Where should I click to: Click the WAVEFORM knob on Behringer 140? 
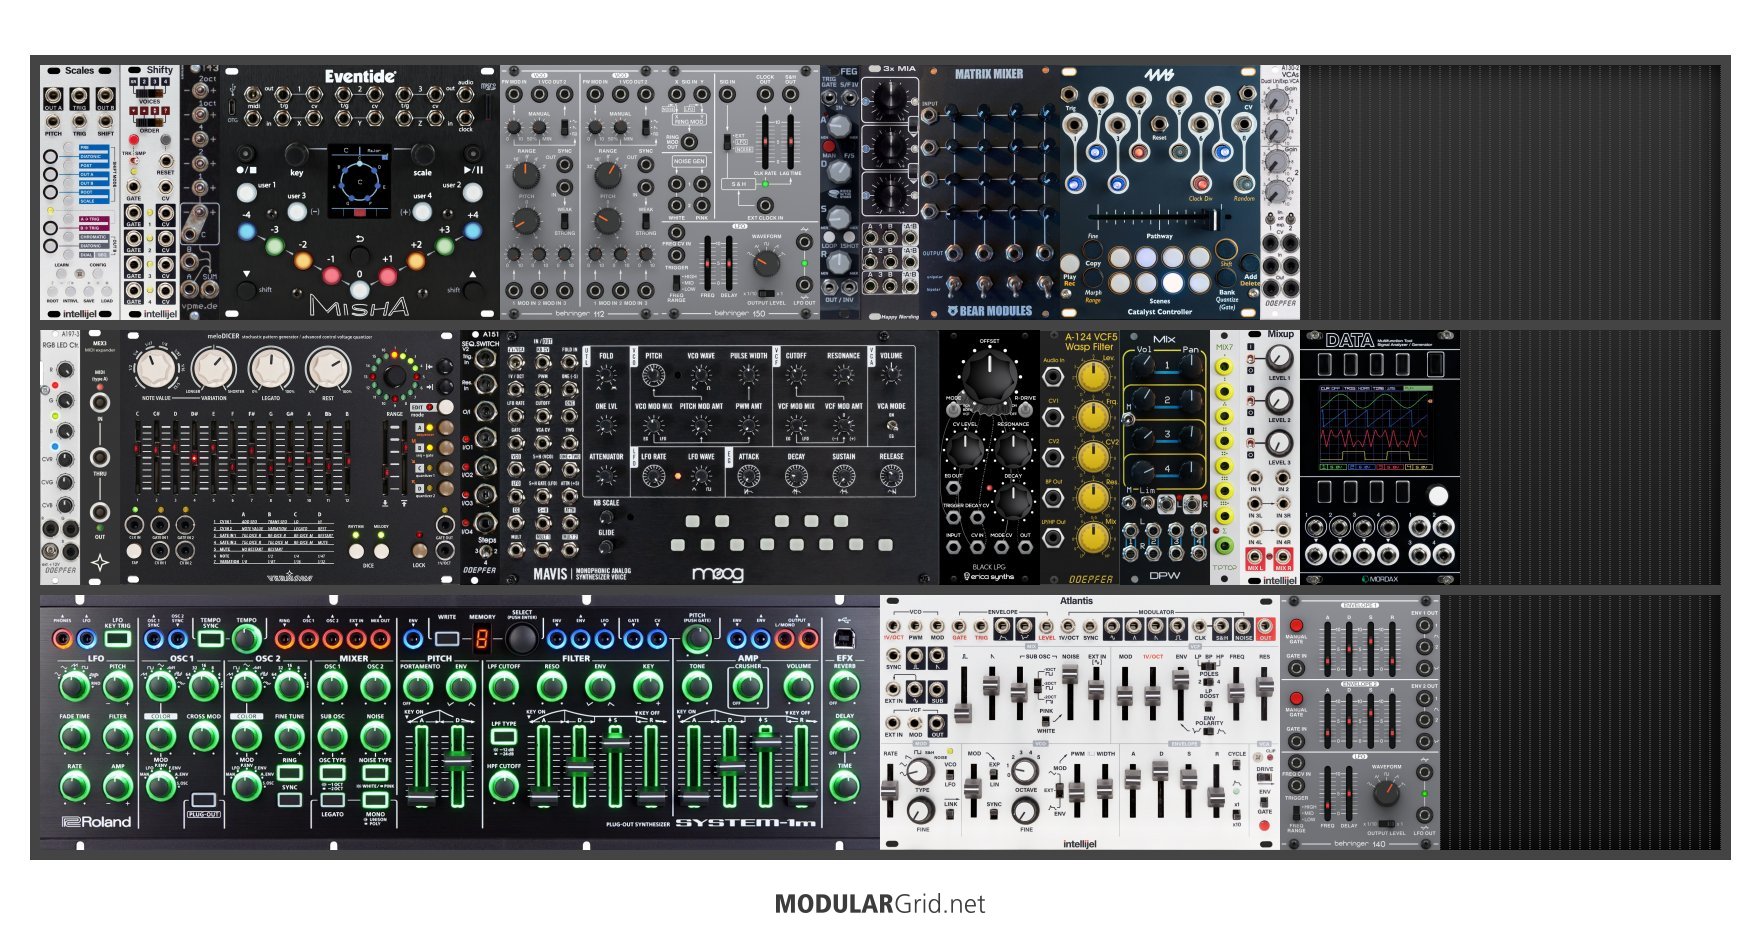click(1385, 793)
